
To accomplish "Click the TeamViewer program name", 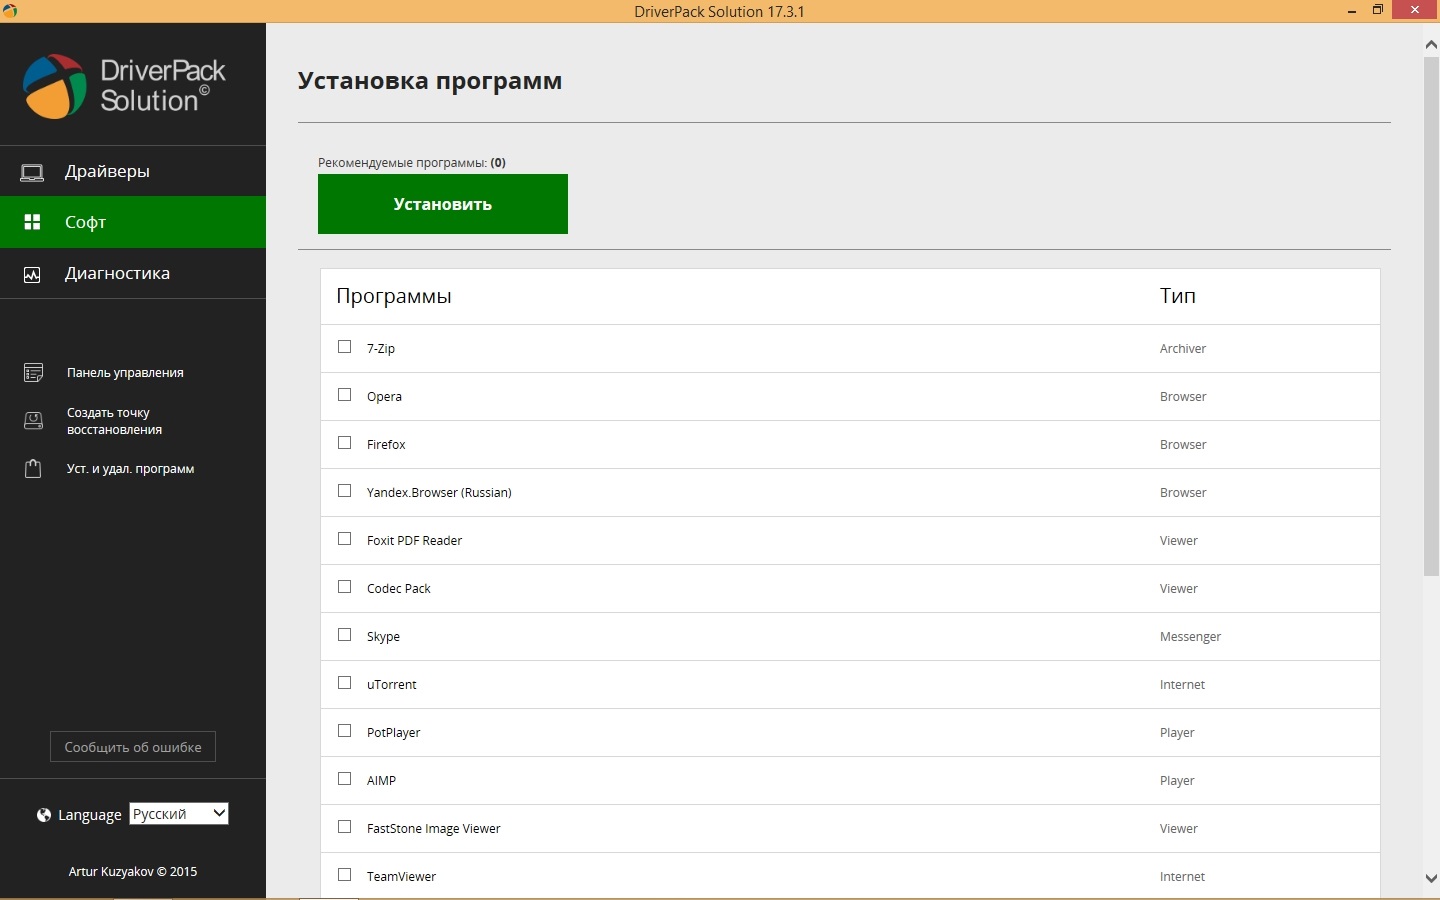I will point(402,877).
